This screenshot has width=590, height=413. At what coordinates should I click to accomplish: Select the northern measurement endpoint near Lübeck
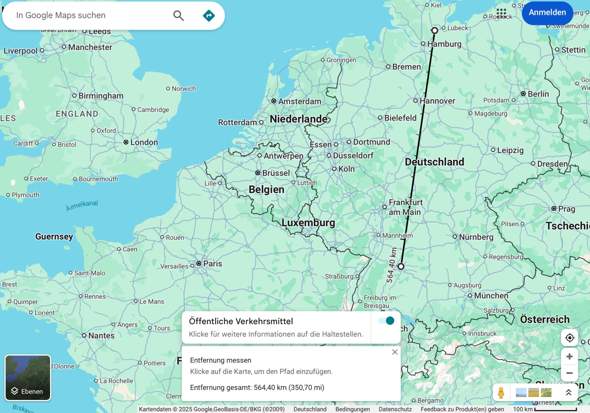435,30
